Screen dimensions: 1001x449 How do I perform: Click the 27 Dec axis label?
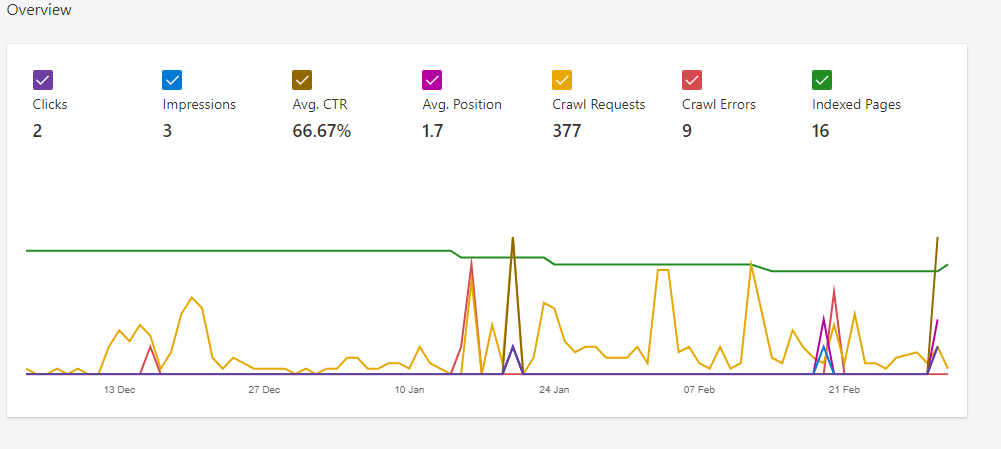264,389
